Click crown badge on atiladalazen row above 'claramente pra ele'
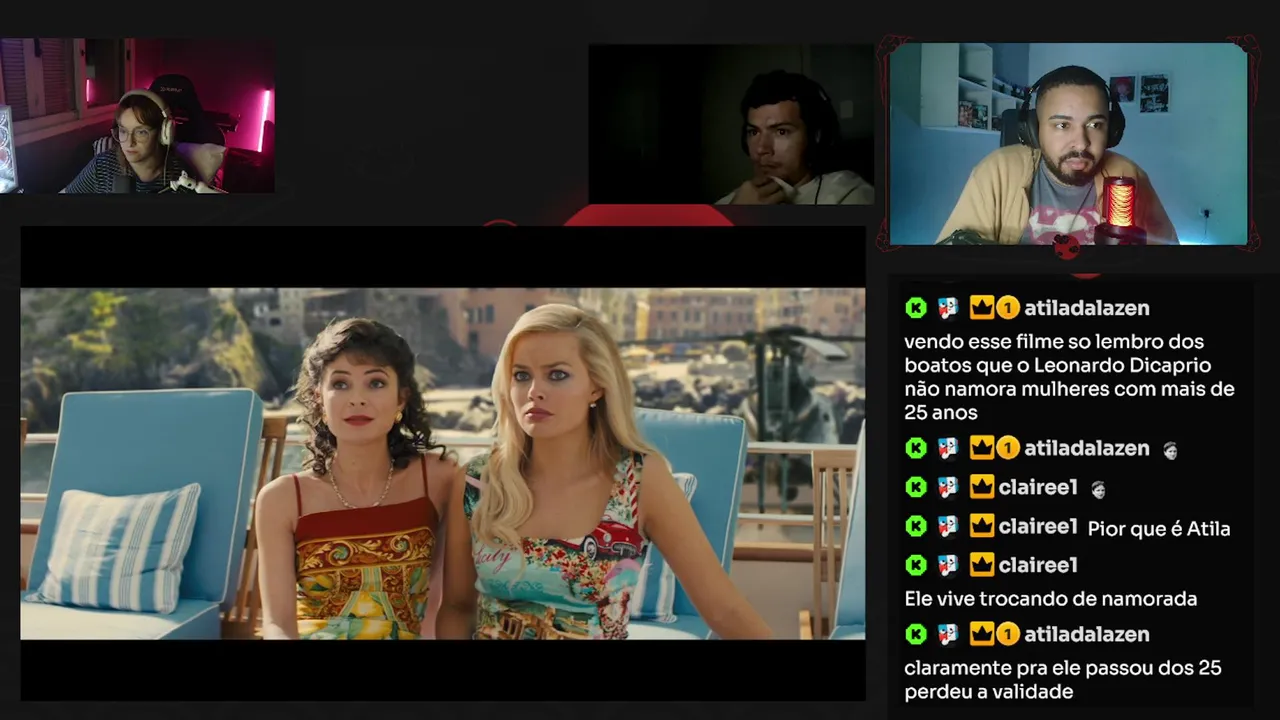This screenshot has height=720, width=1280. [982, 634]
